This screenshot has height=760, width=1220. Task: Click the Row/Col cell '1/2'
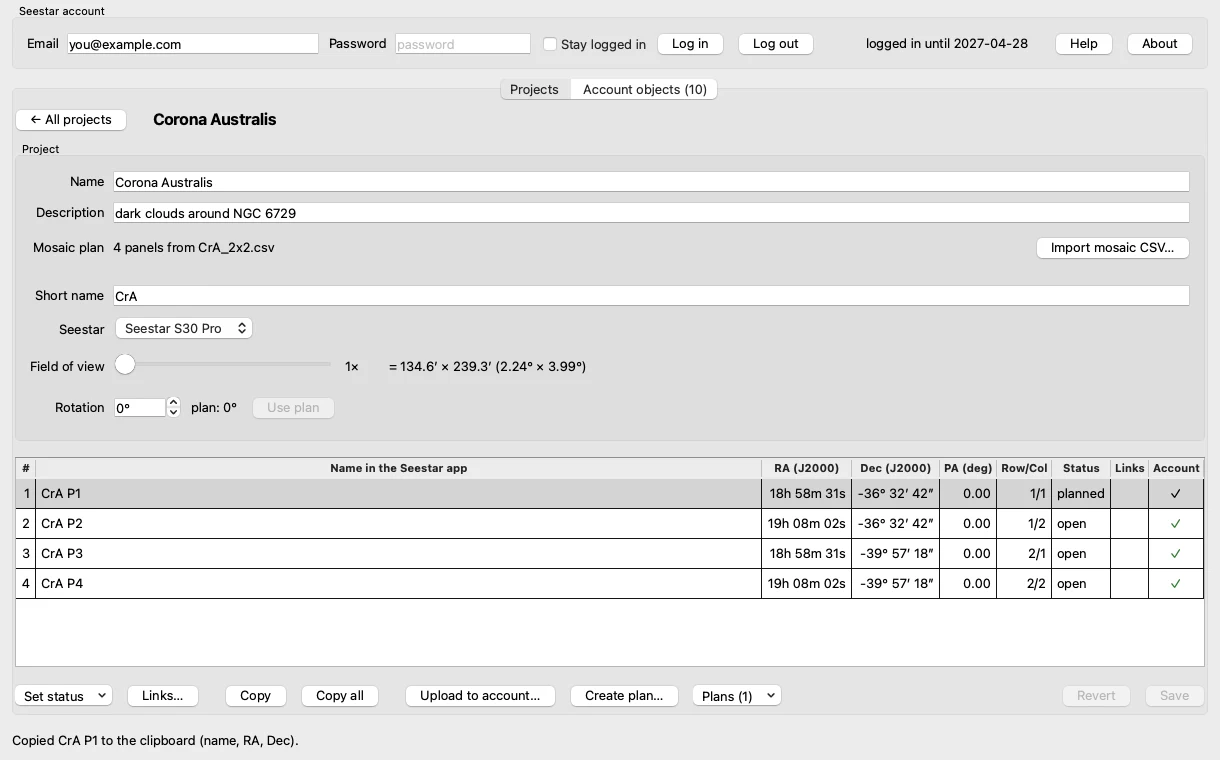point(1024,524)
